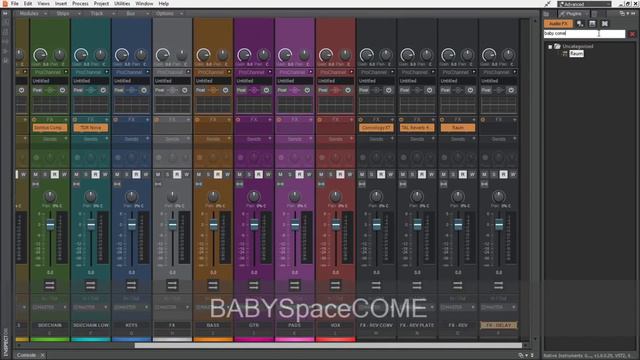This screenshot has height=360, width=640.
Task: Select the Console tab at bottom
Action: pyautogui.click(x=26, y=355)
